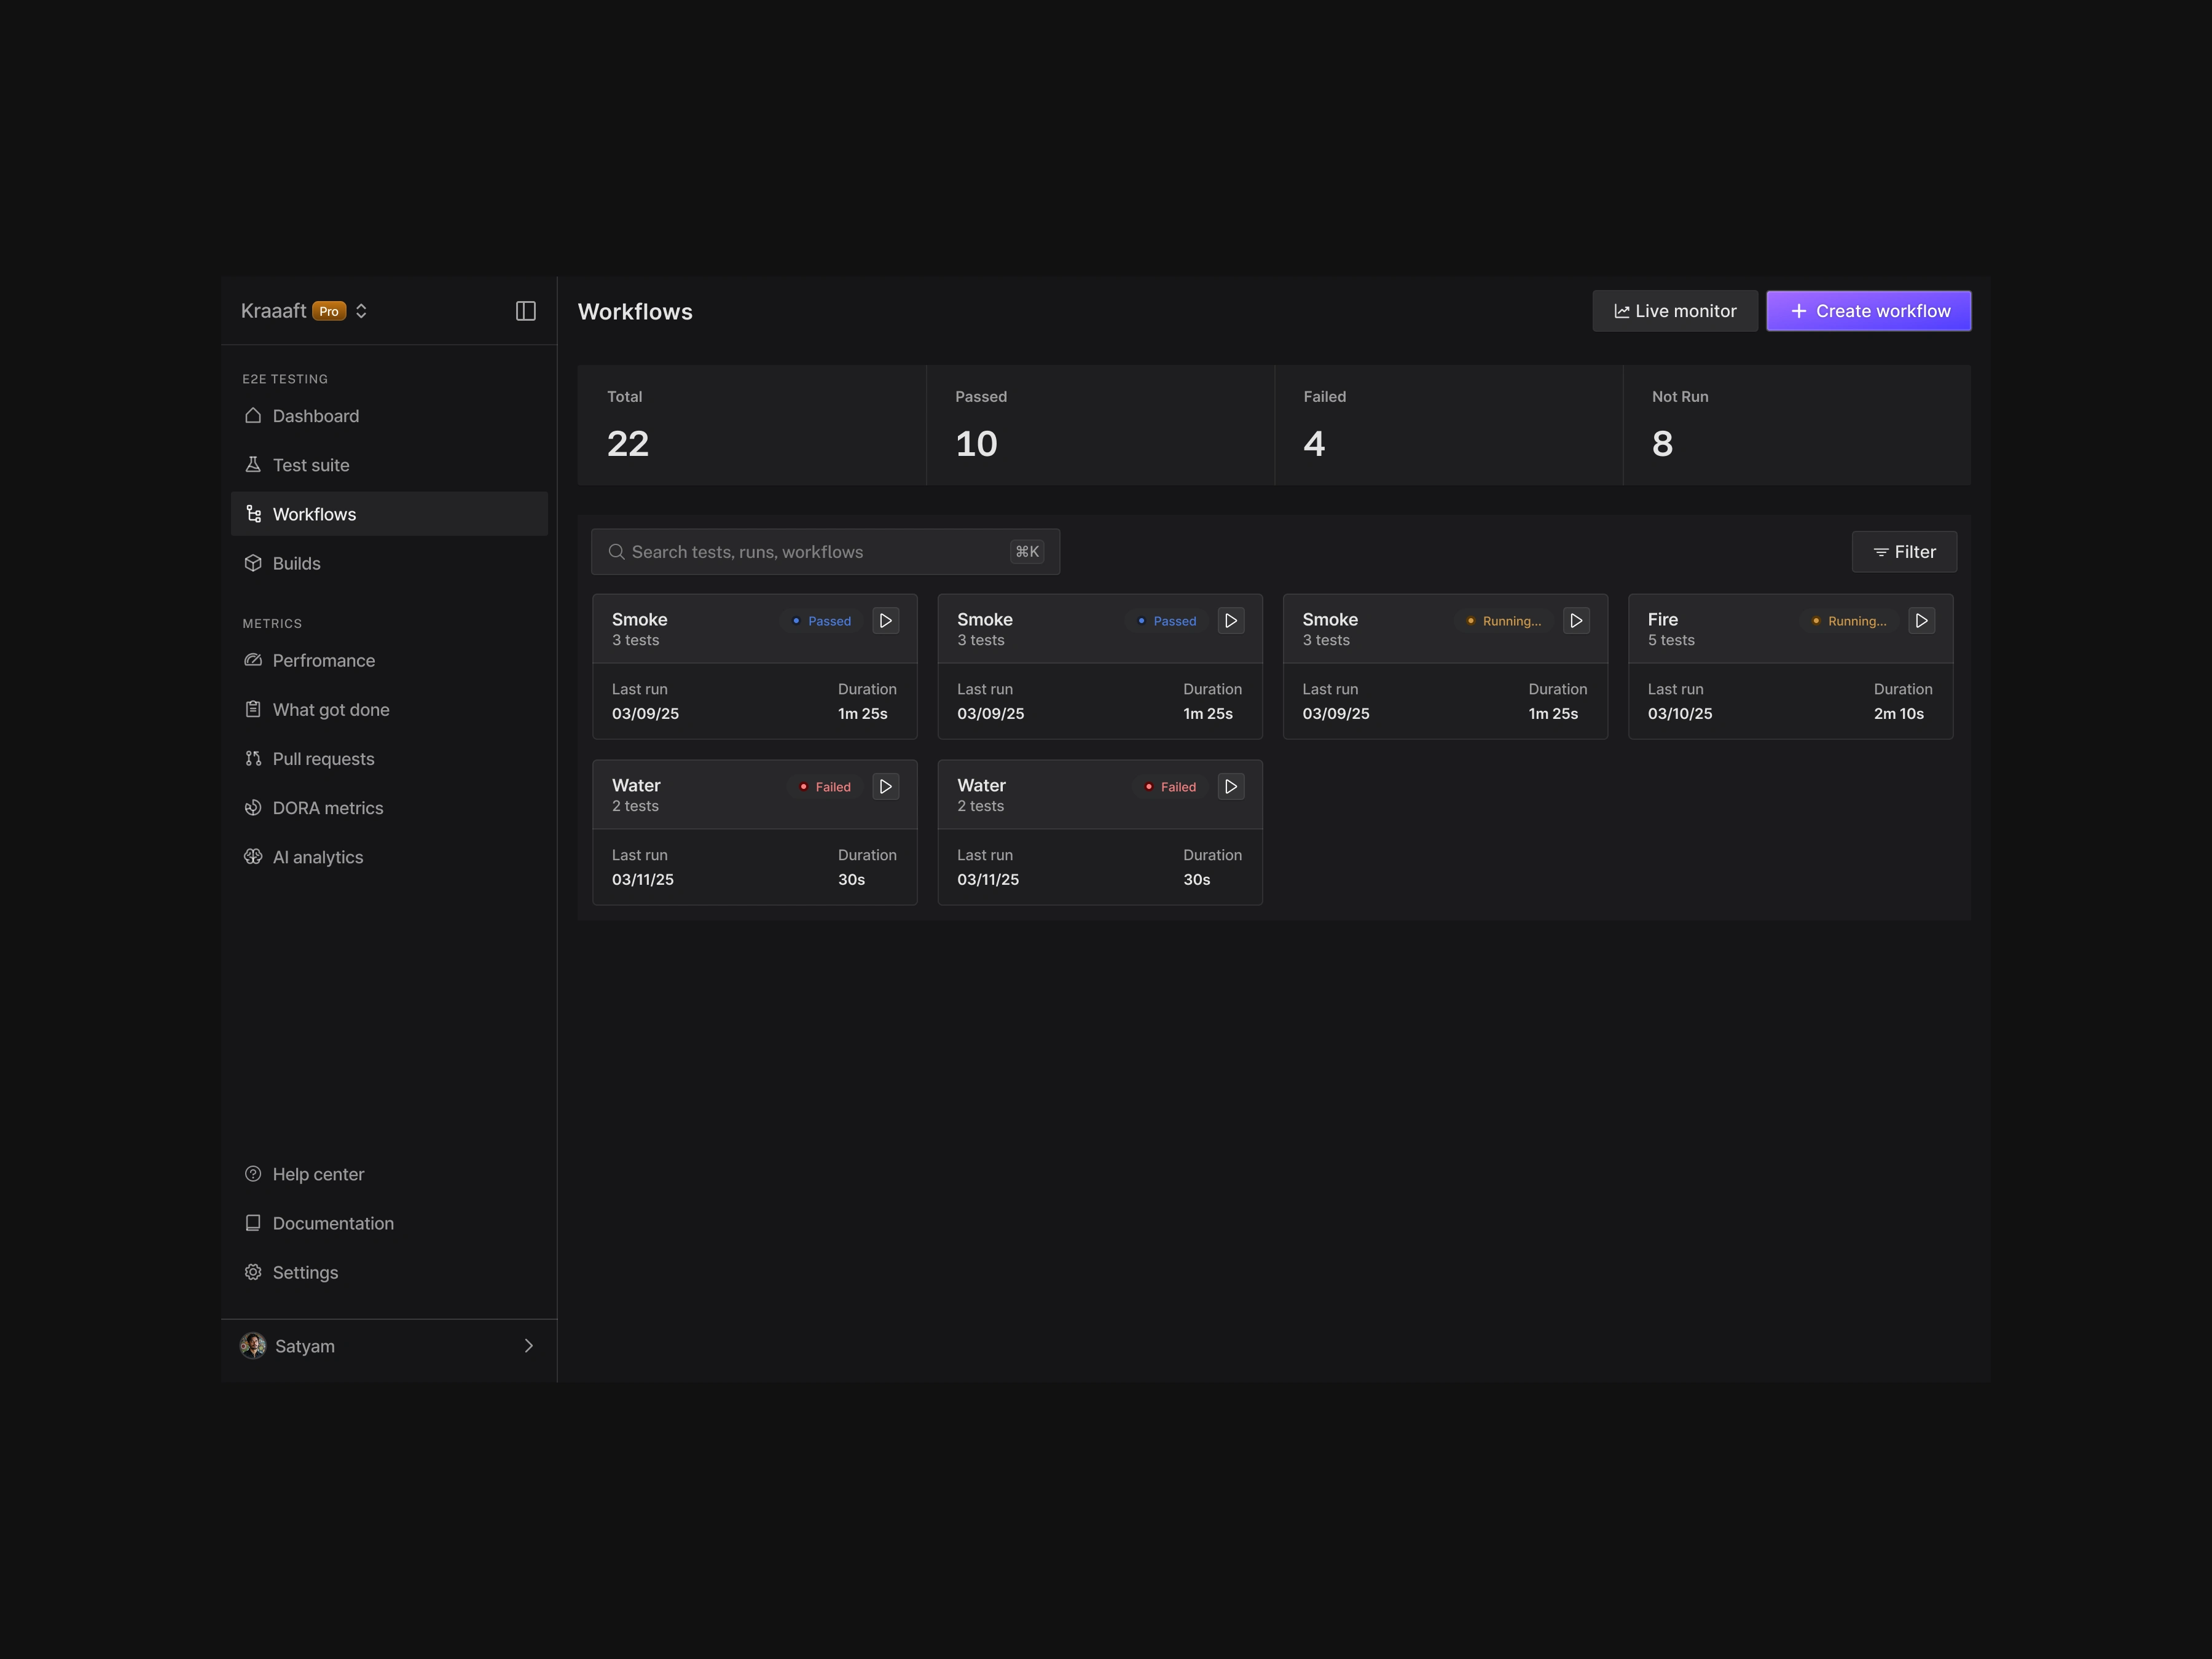Click the Settings gear icon
This screenshot has height=1659, width=2212.
coord(253,1272)
